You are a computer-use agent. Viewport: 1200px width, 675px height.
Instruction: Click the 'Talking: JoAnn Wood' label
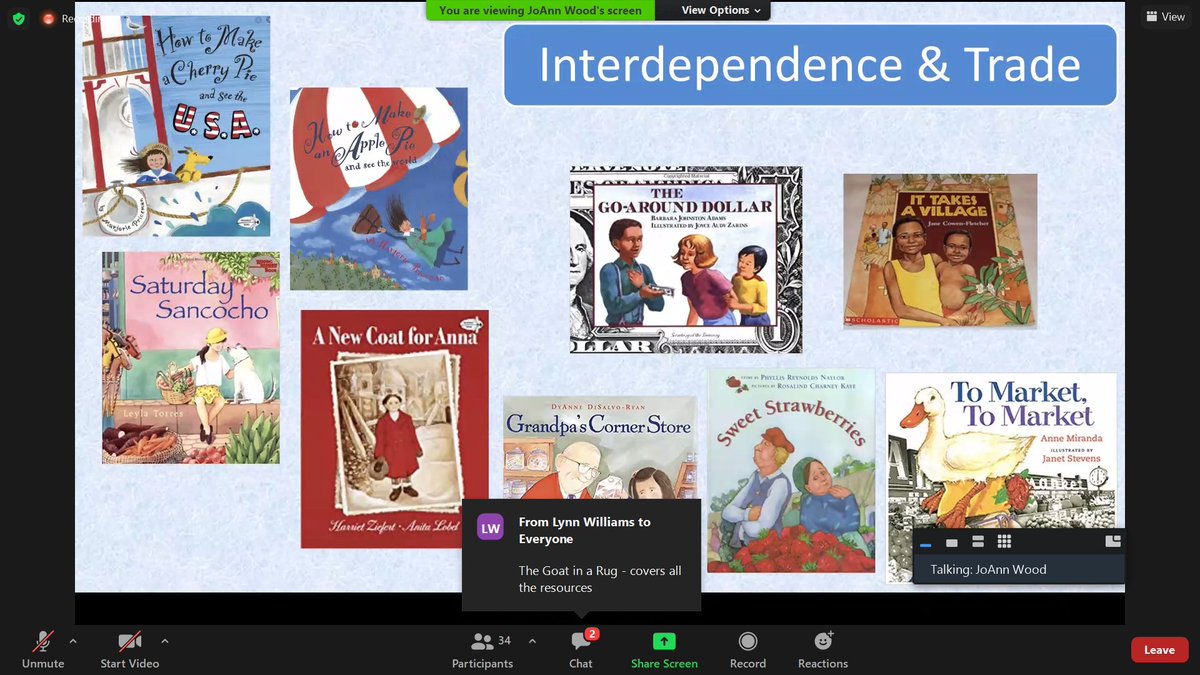pyautogui.click(x=989, y=569)
